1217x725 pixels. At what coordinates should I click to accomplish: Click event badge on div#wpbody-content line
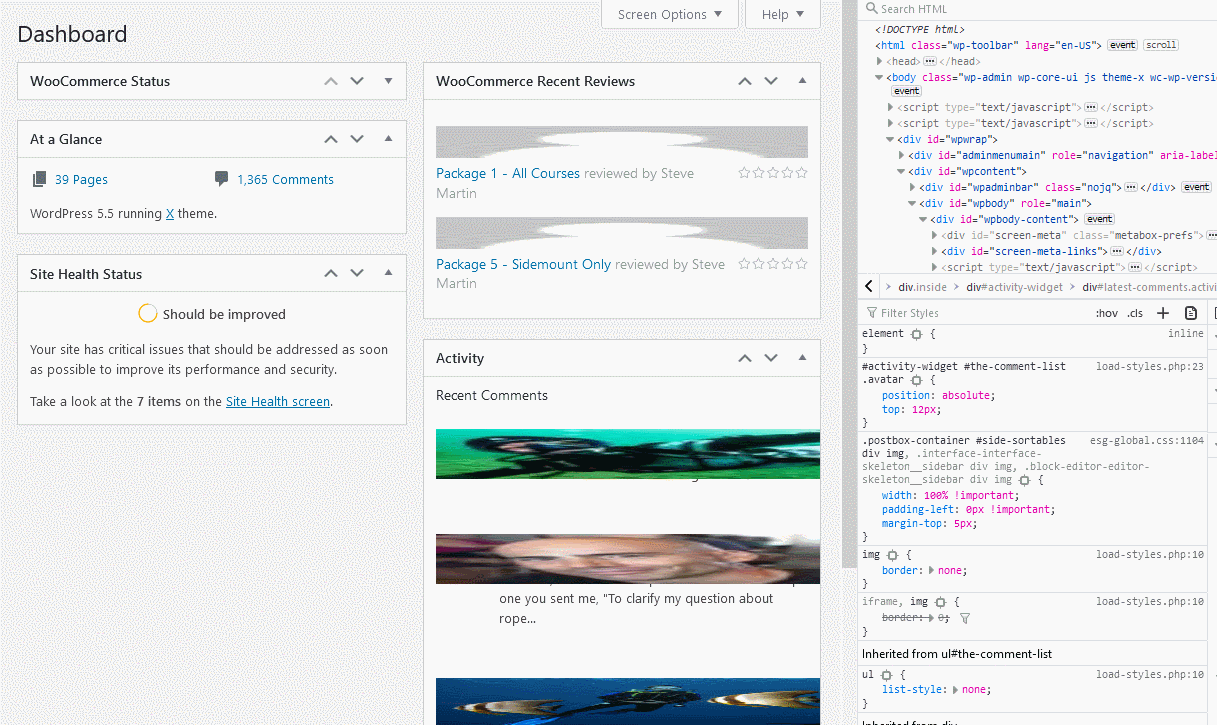coord(1100,219)
